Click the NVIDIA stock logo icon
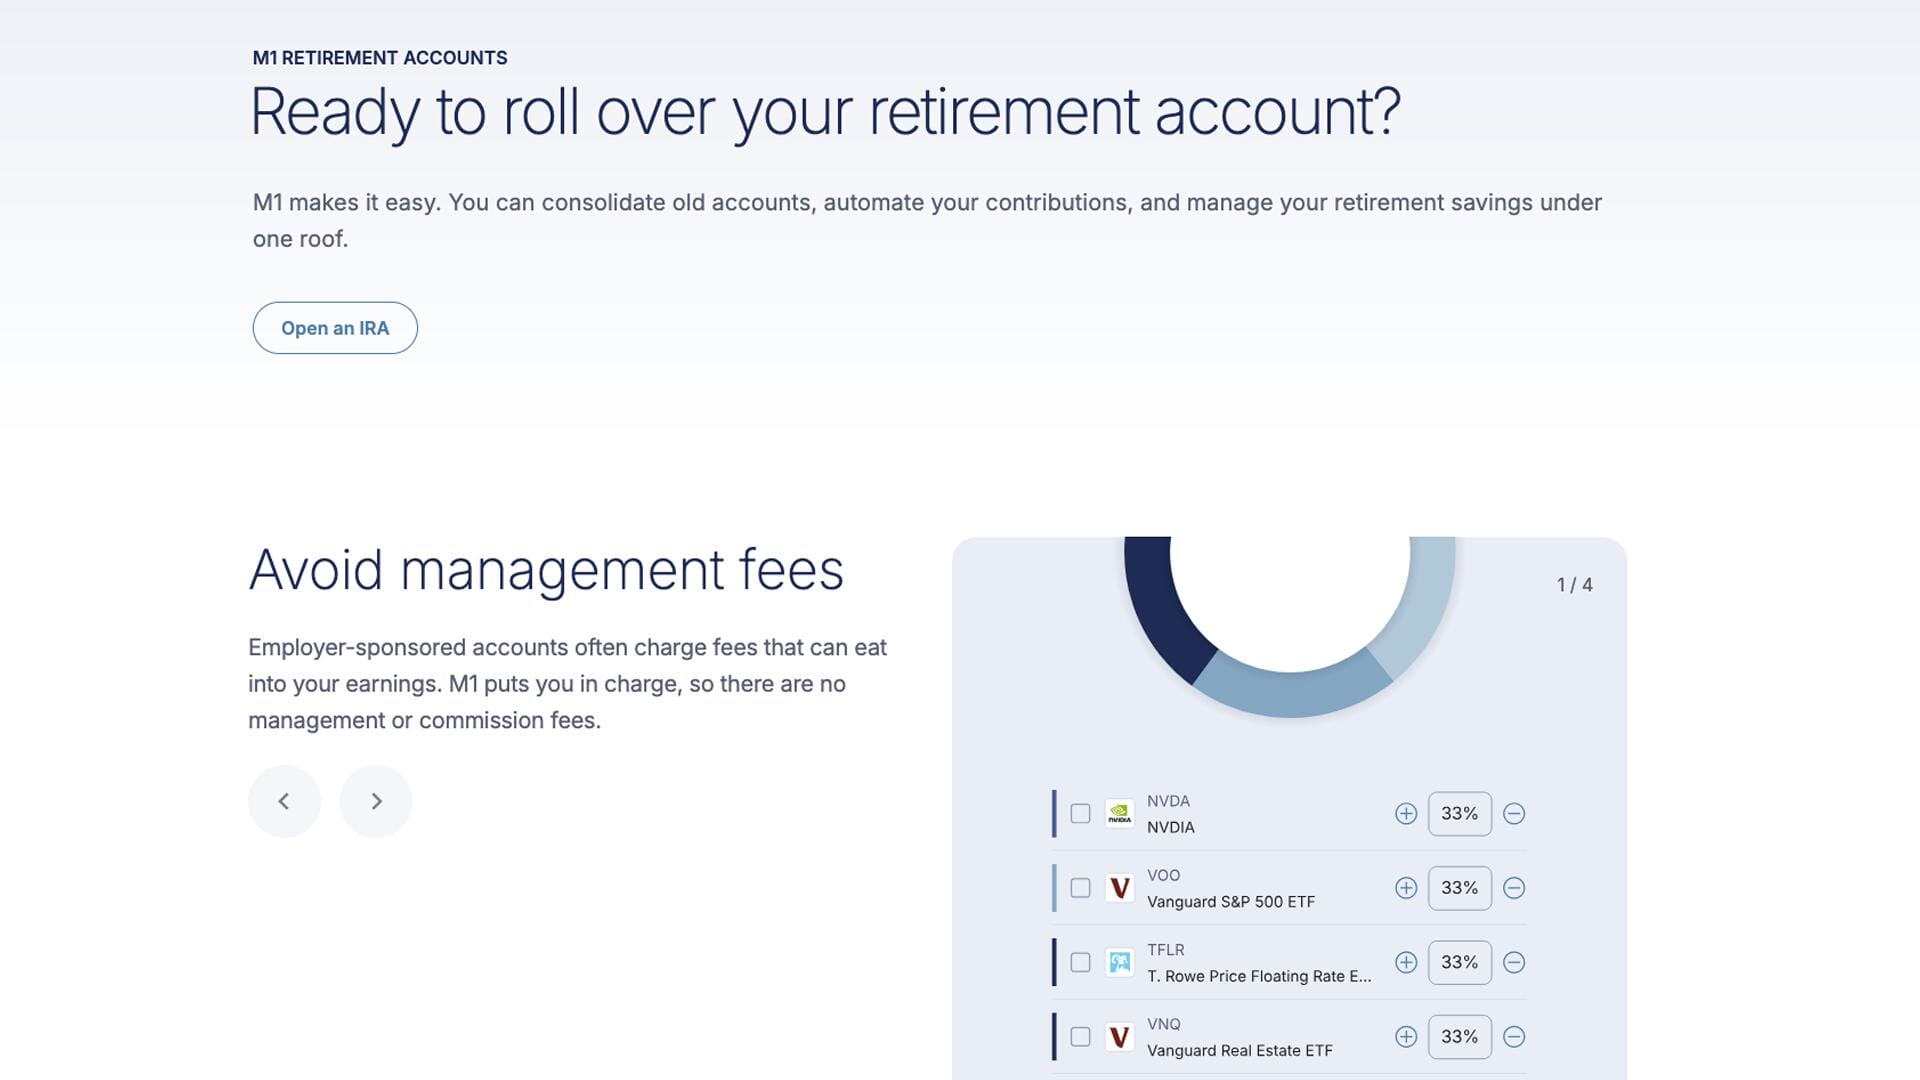1920x1080 pixels. click(1120, 814)
